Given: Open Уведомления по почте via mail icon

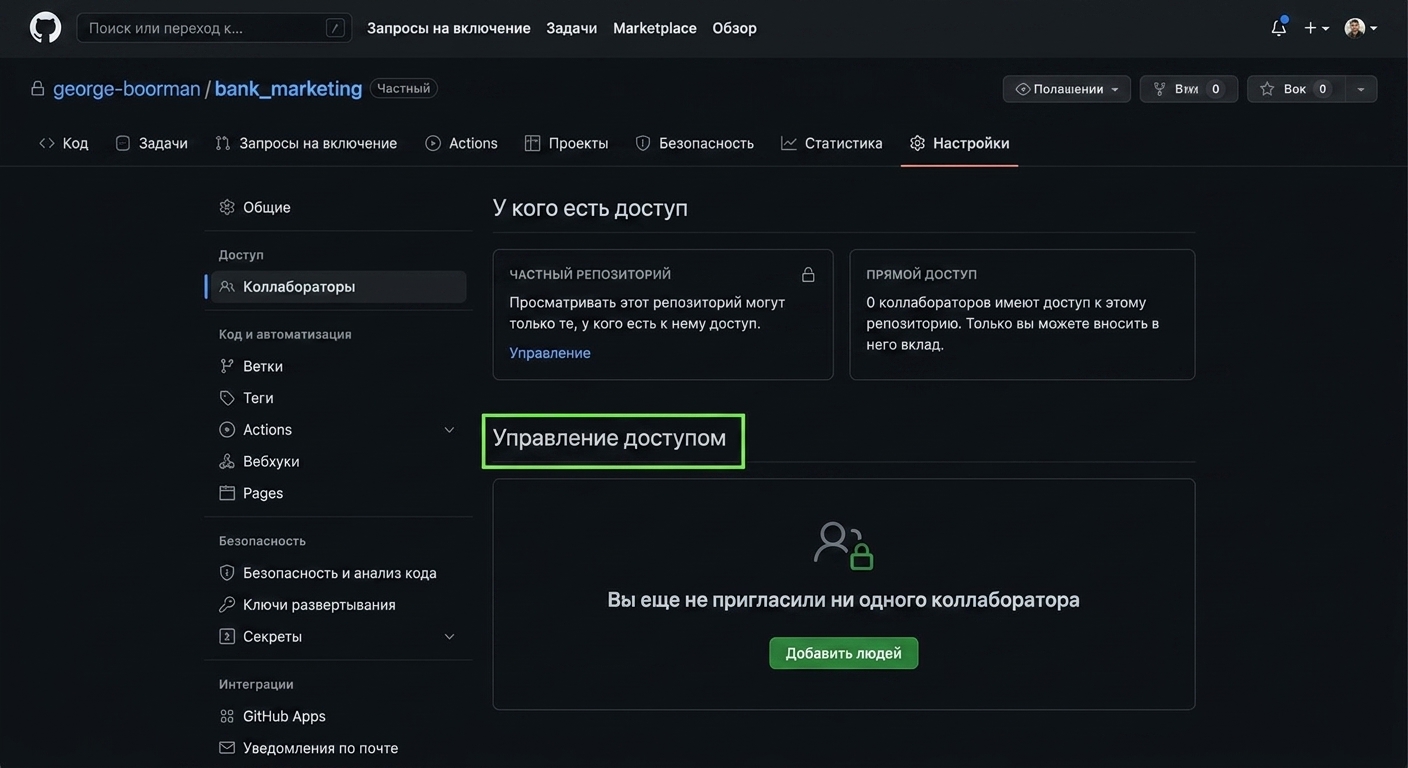Looking at the screenshot, I should (x=227, y=748).
